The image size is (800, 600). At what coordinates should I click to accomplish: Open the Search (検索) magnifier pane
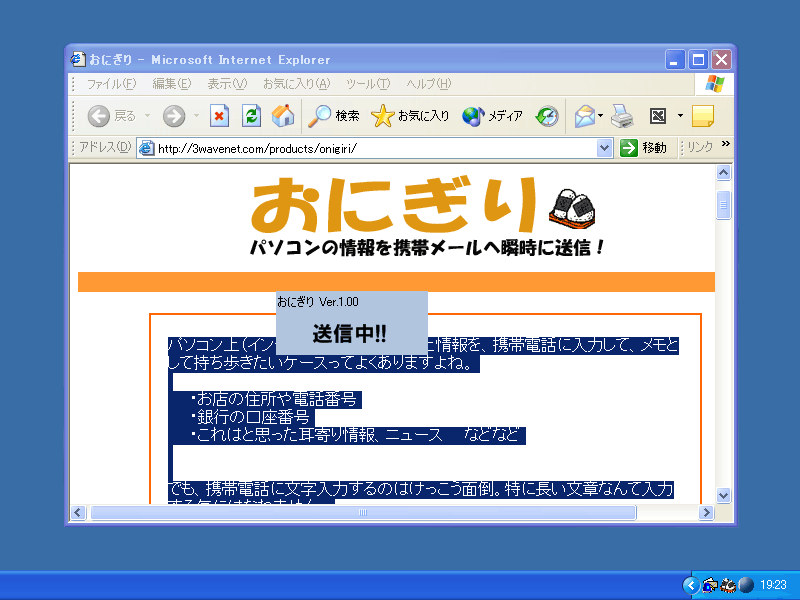click(334, 116)
